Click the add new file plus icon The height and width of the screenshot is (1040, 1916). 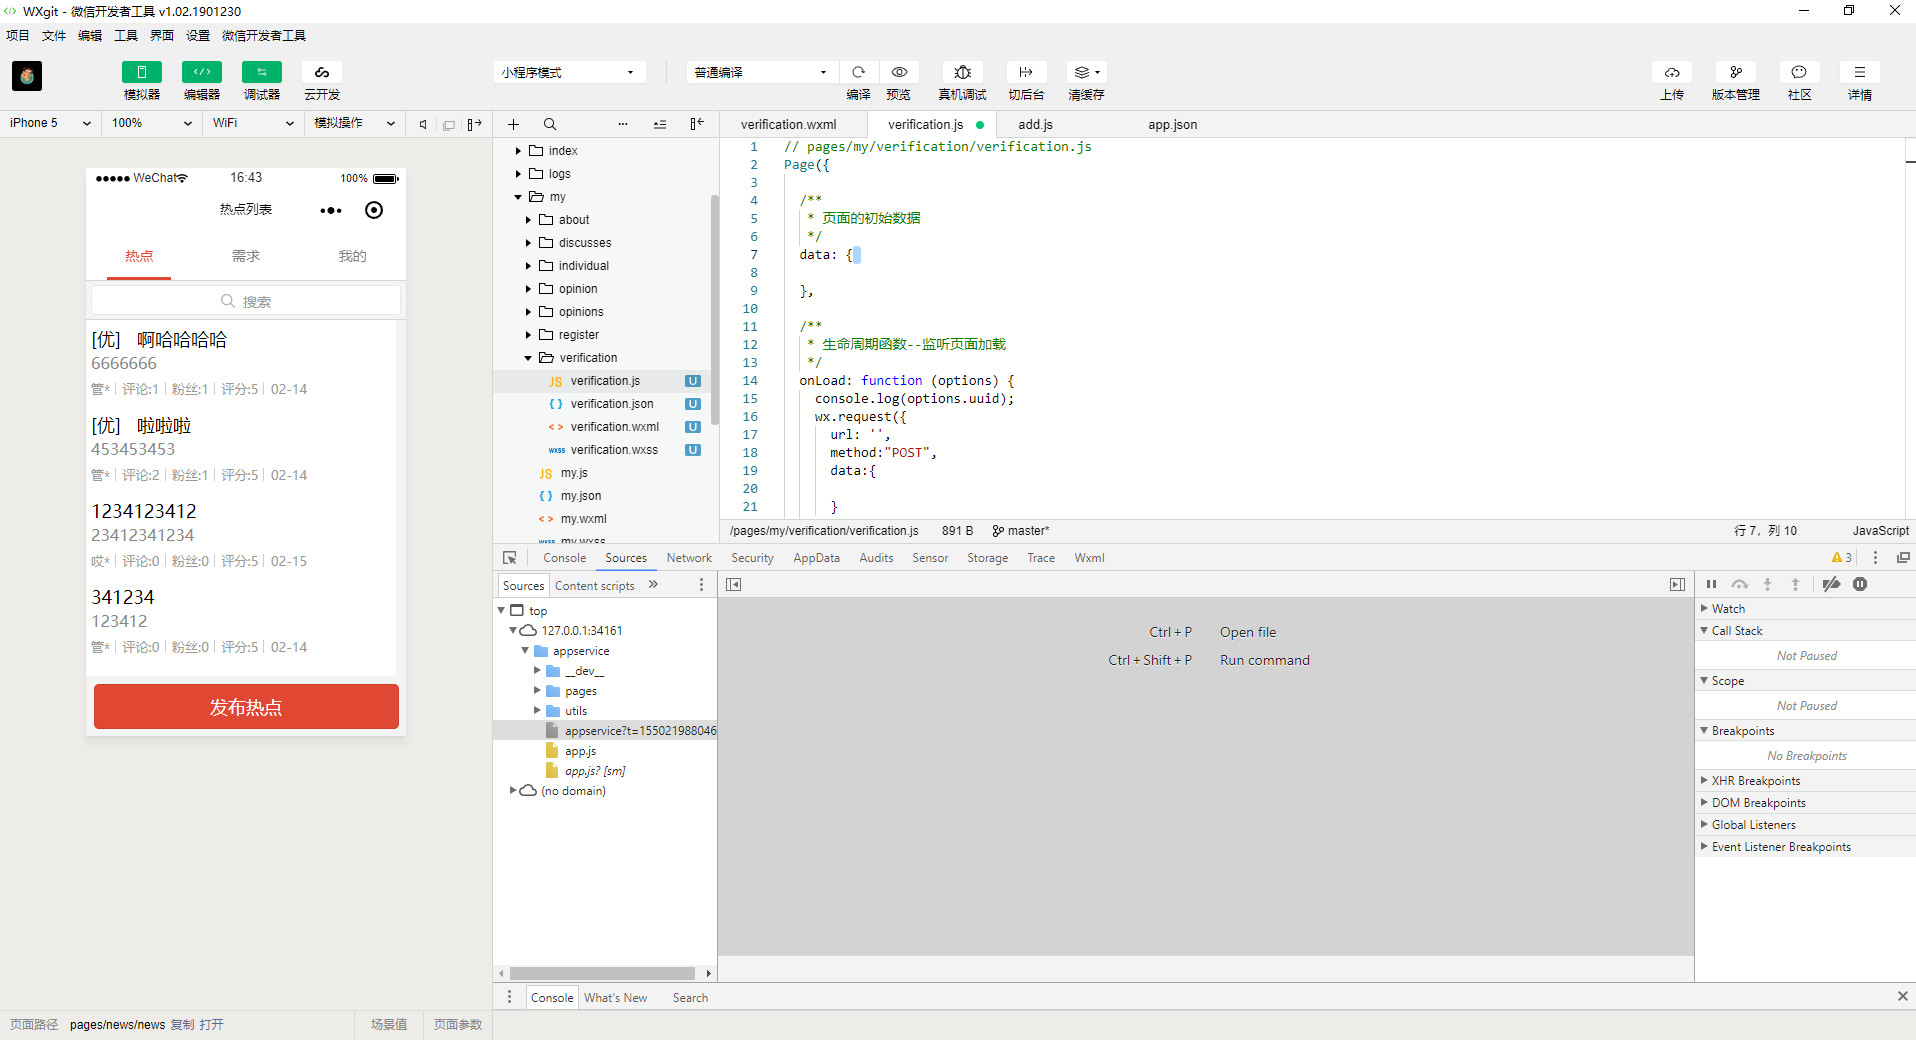coord(513,124)
